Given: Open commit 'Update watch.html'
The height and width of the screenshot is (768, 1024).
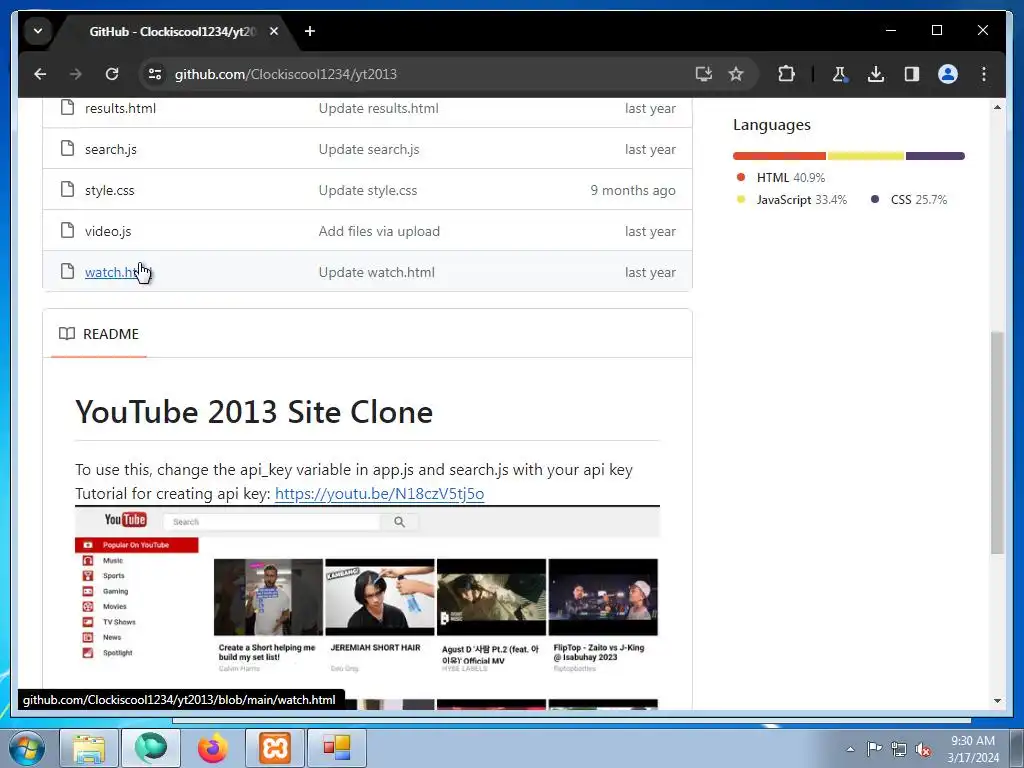Looking at the screenshot, I should 376,272.
